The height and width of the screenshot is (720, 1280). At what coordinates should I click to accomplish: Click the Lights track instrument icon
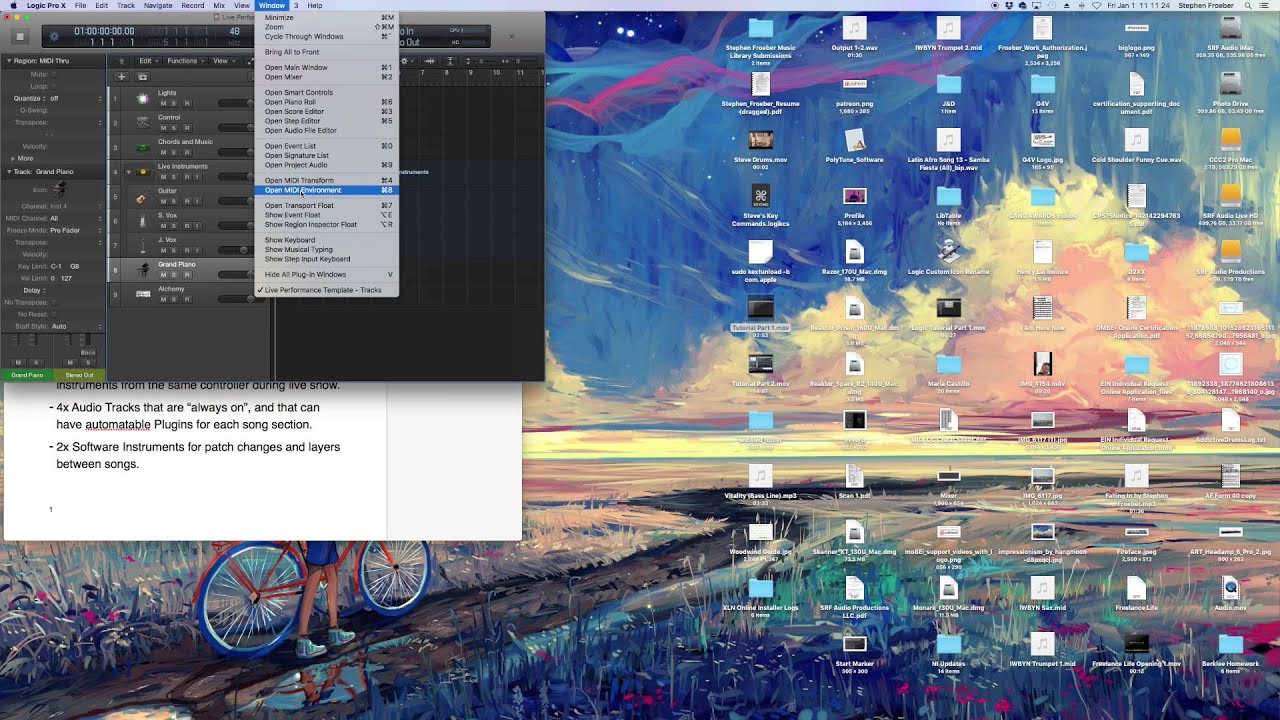point(142,98)
